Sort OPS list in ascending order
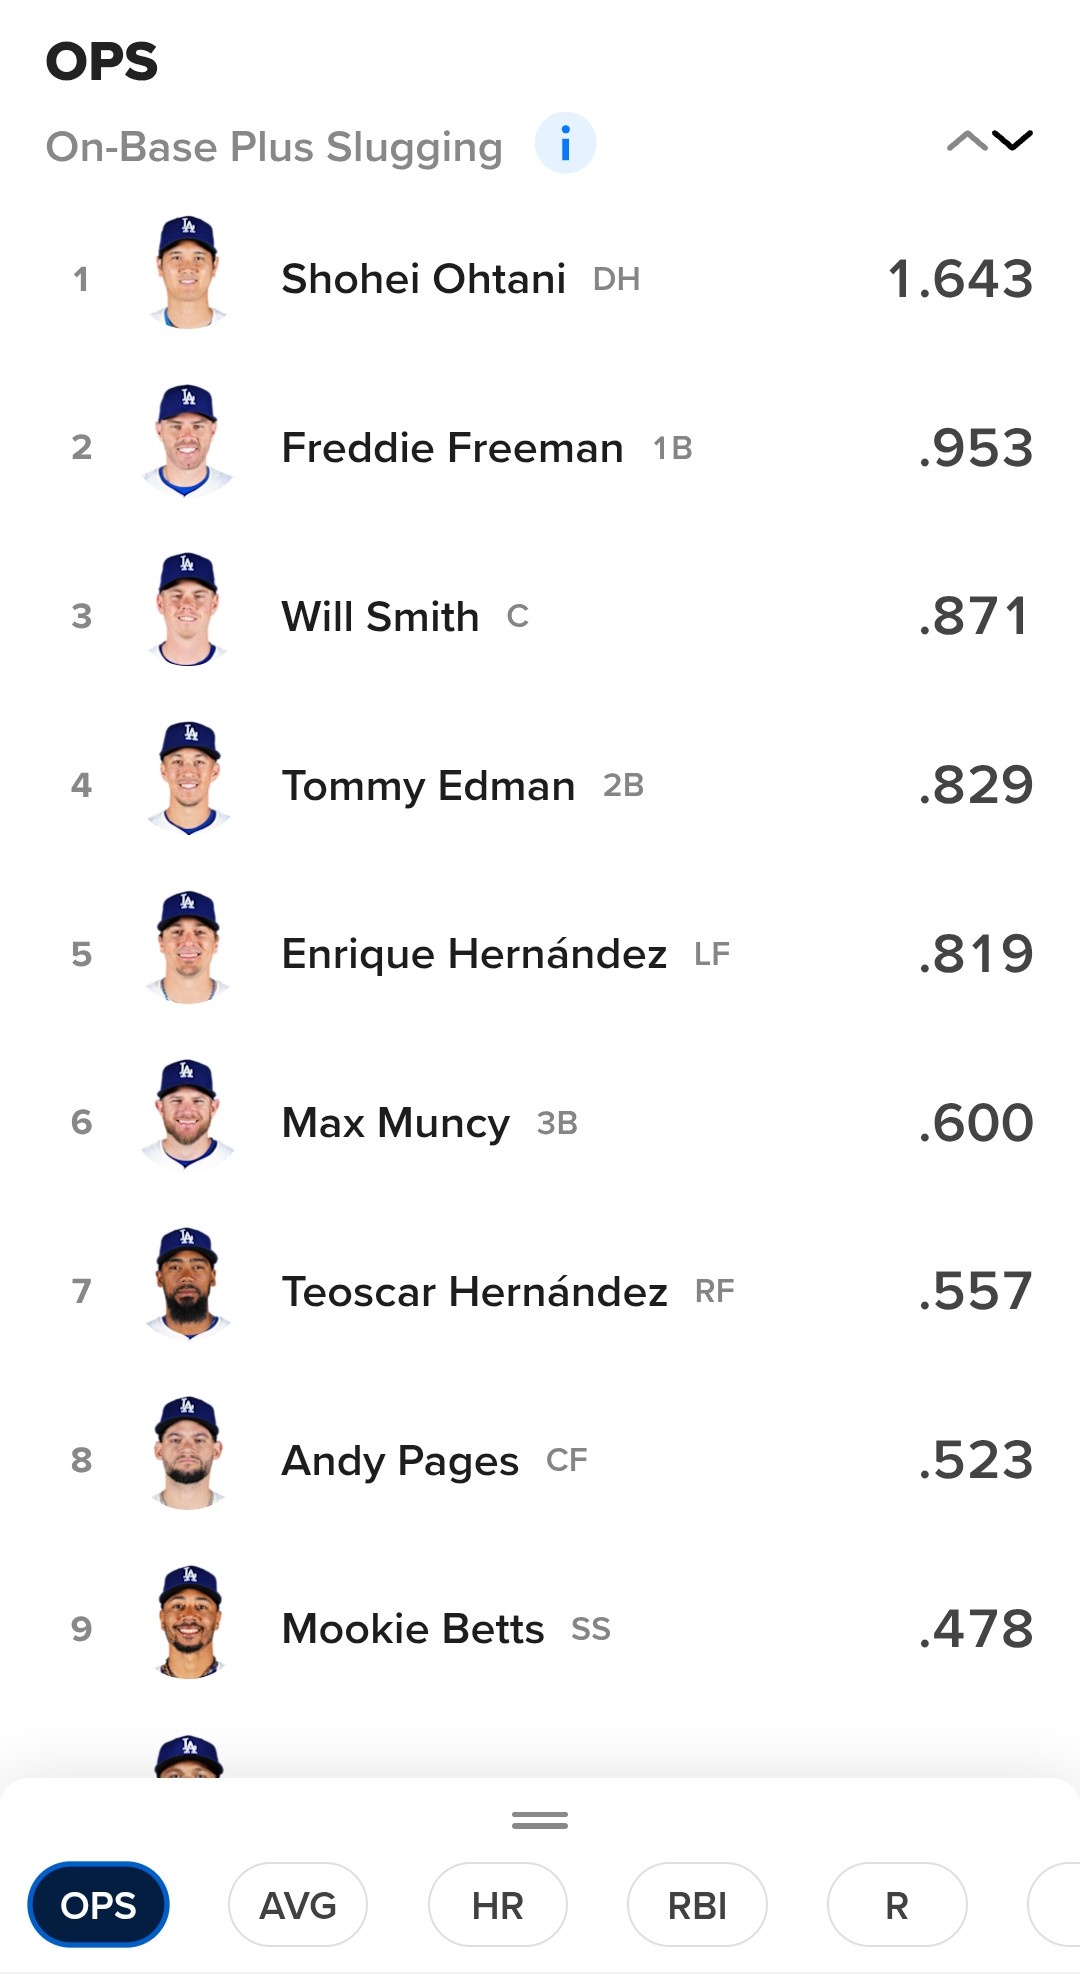 [x=966, y=141]
